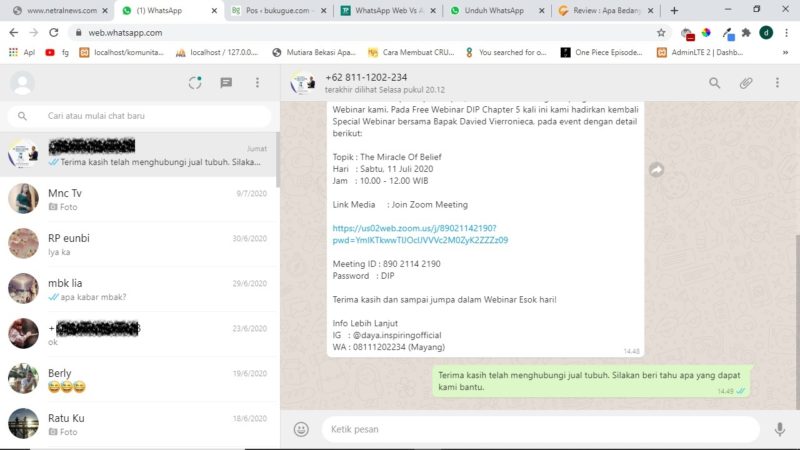Image resolution: width=800 pixels, height=450 pixels.
Task: Open Cara Membuat CRU bookmark
Action: point(411,52)
